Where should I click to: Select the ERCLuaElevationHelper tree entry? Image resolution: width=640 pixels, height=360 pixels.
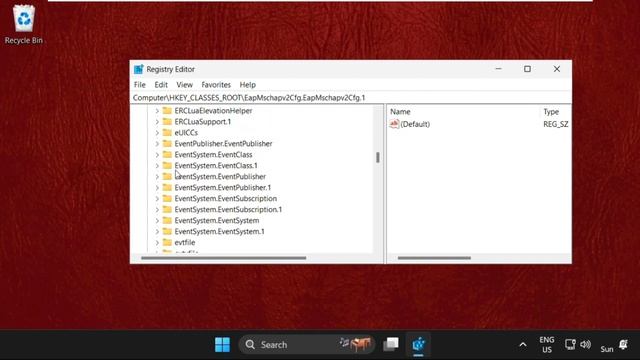(213, 111)
